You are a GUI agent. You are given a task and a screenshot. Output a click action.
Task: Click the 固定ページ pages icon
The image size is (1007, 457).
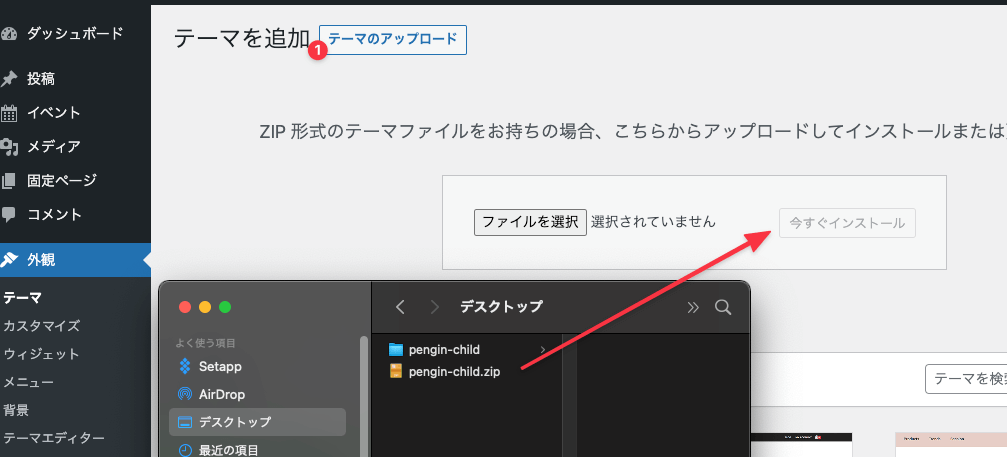pyautogui.click(x=8, y=180)
